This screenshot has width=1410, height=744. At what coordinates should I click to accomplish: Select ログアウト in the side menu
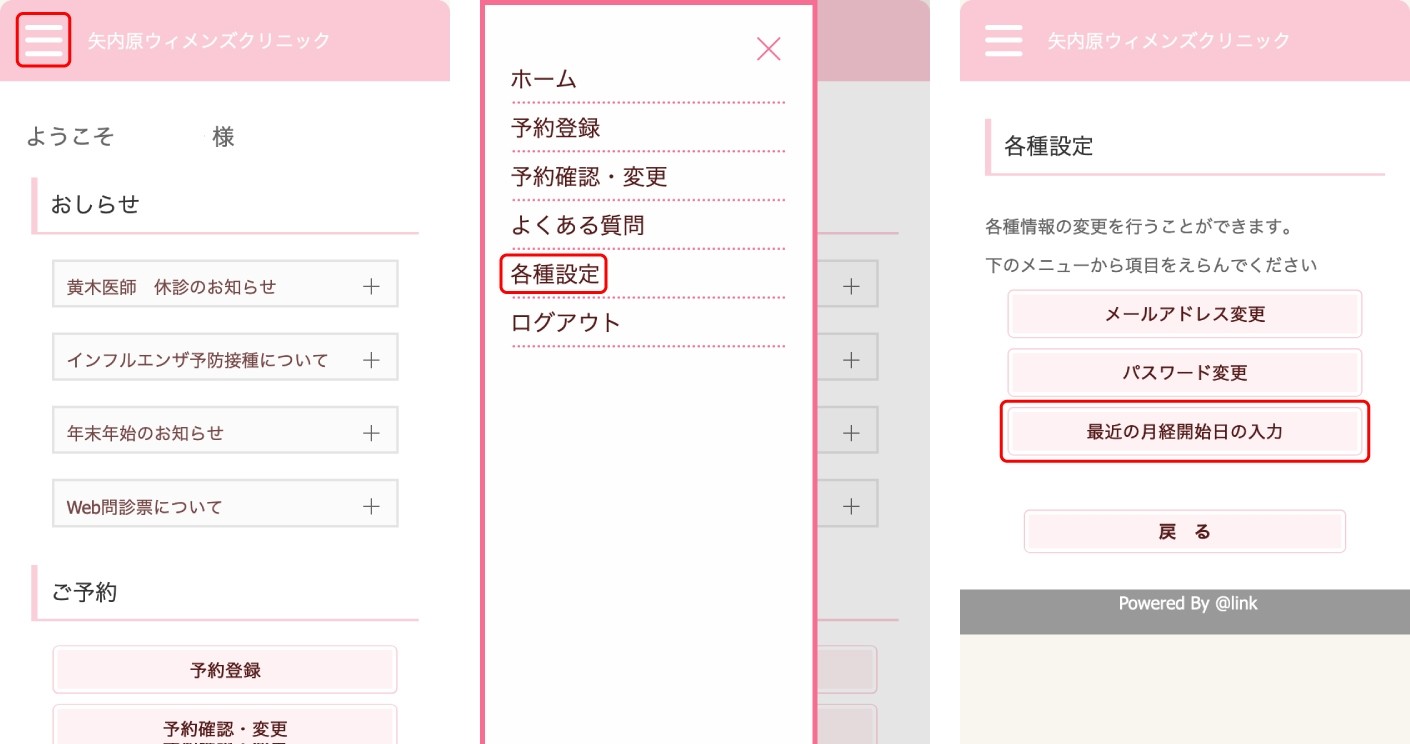pos(566,322)
